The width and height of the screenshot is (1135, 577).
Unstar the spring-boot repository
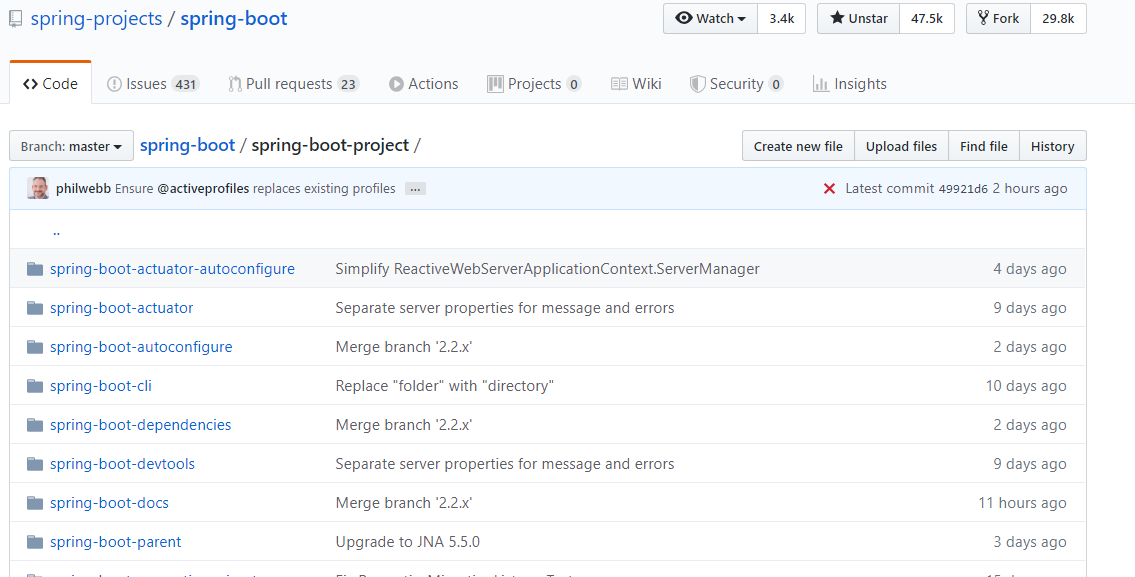point(857,18)
